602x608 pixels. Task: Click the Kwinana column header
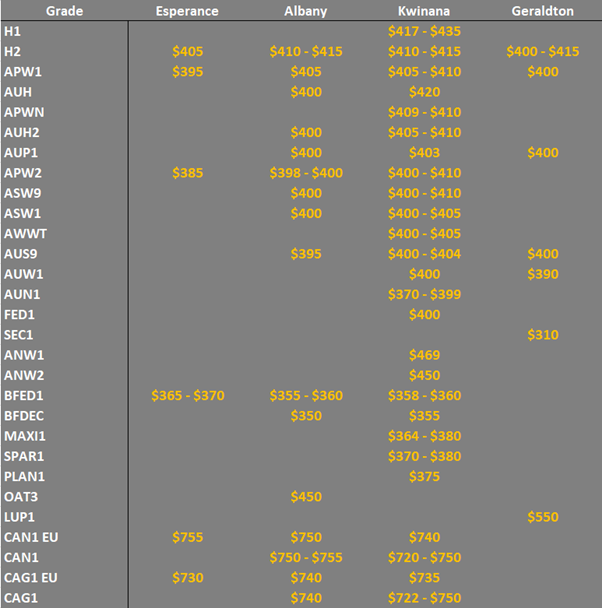[x=424, y=11]
